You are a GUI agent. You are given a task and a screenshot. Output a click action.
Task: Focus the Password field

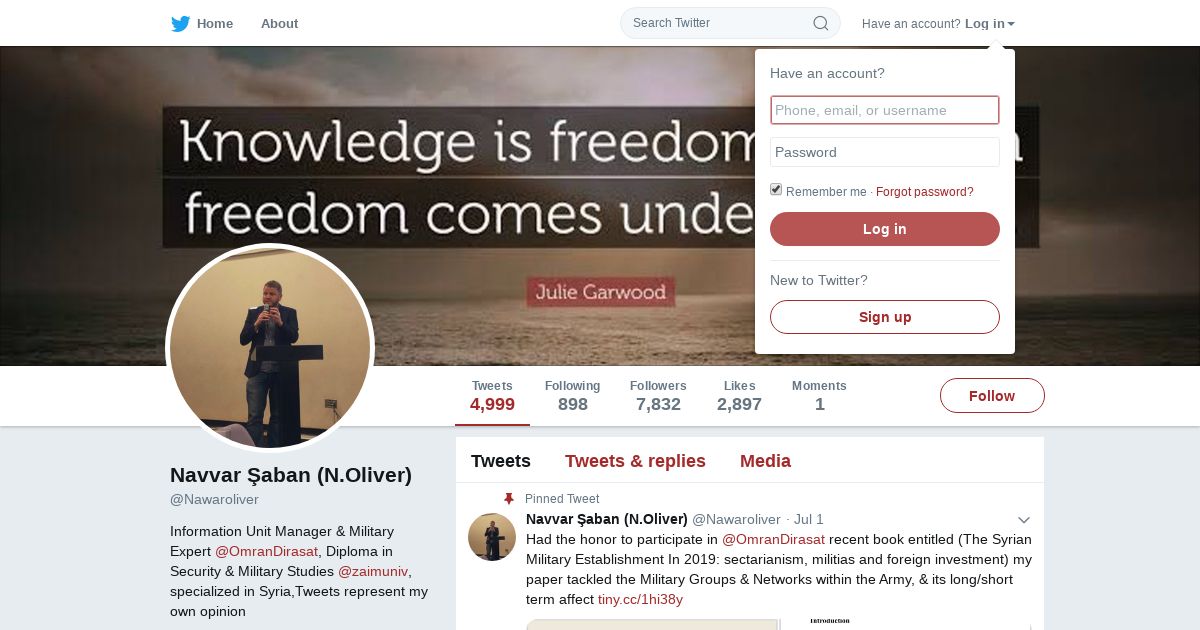point(885,152)
